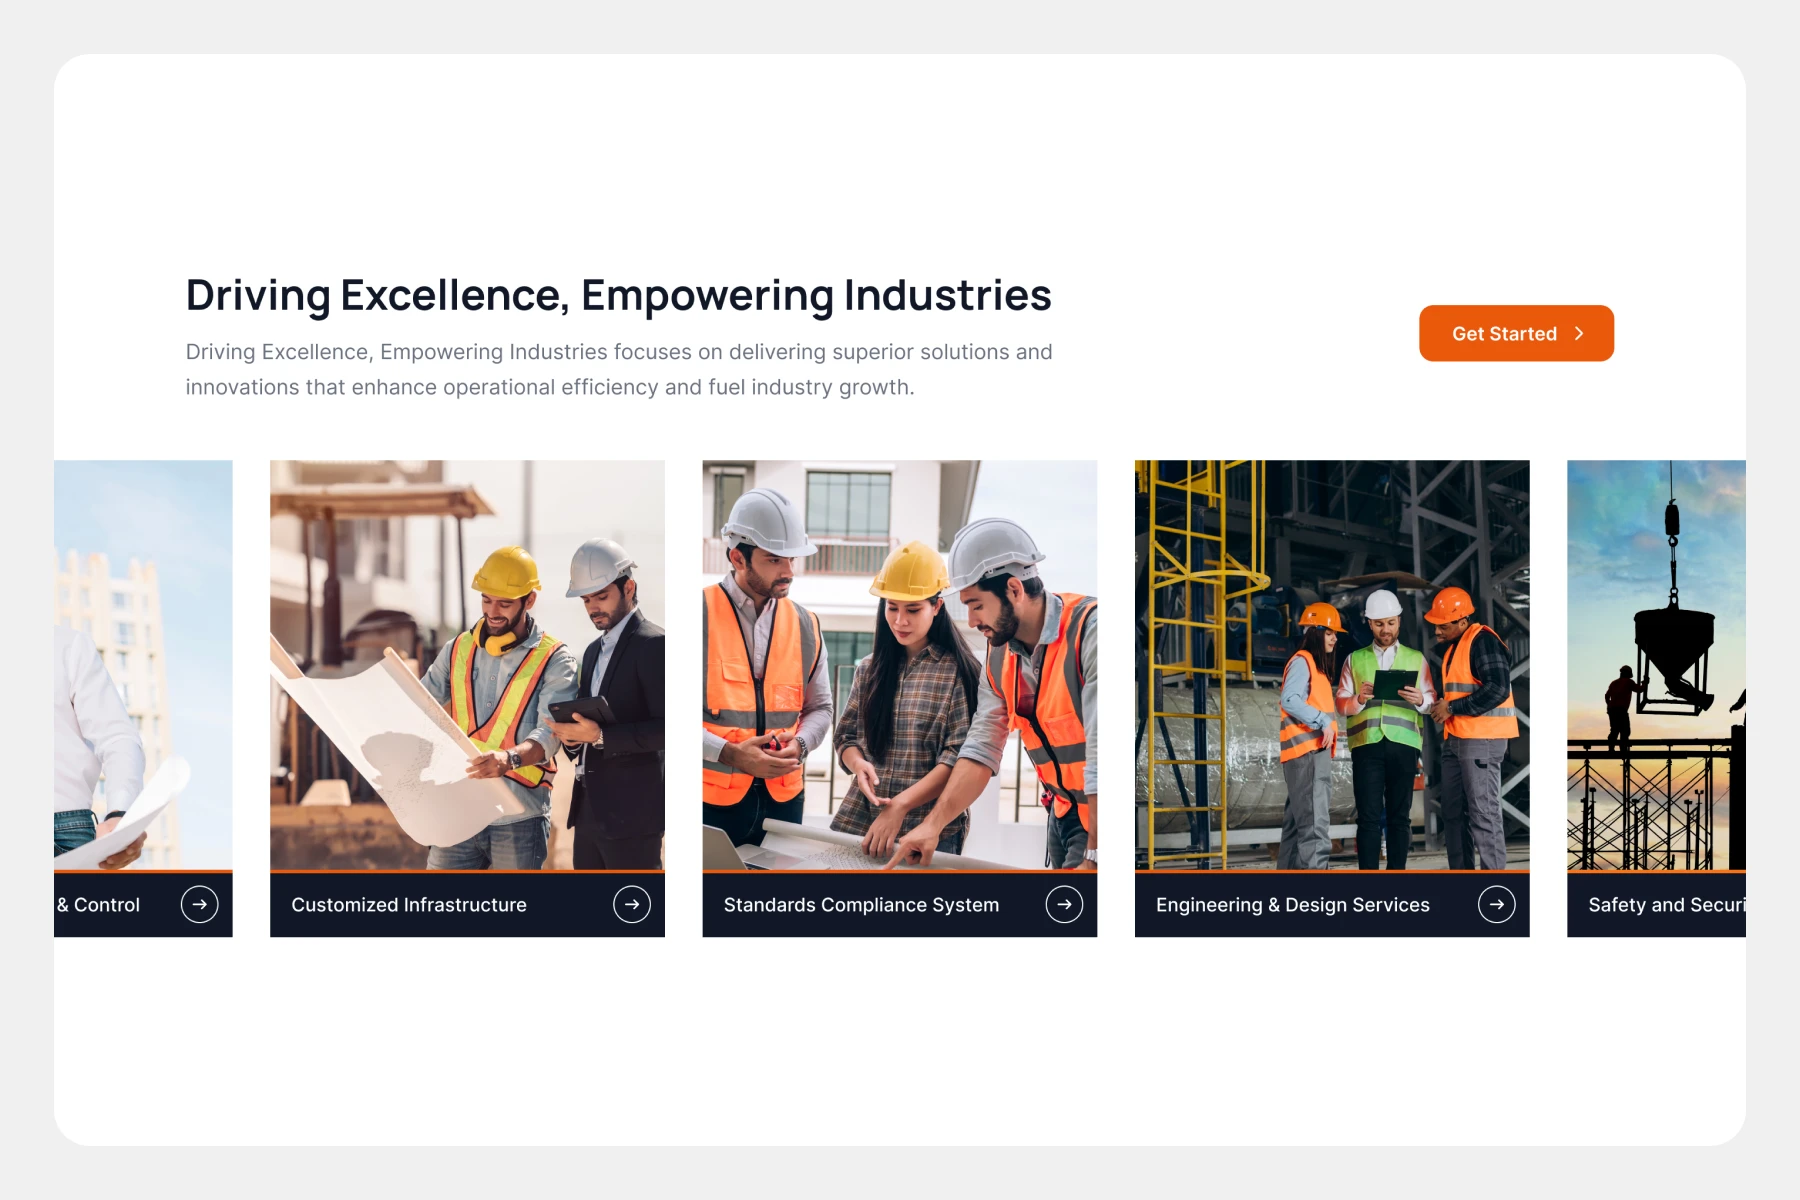Click the partially visible '& Control' label
This screenshot has width=1800, height=1200.
click(99, 905)
